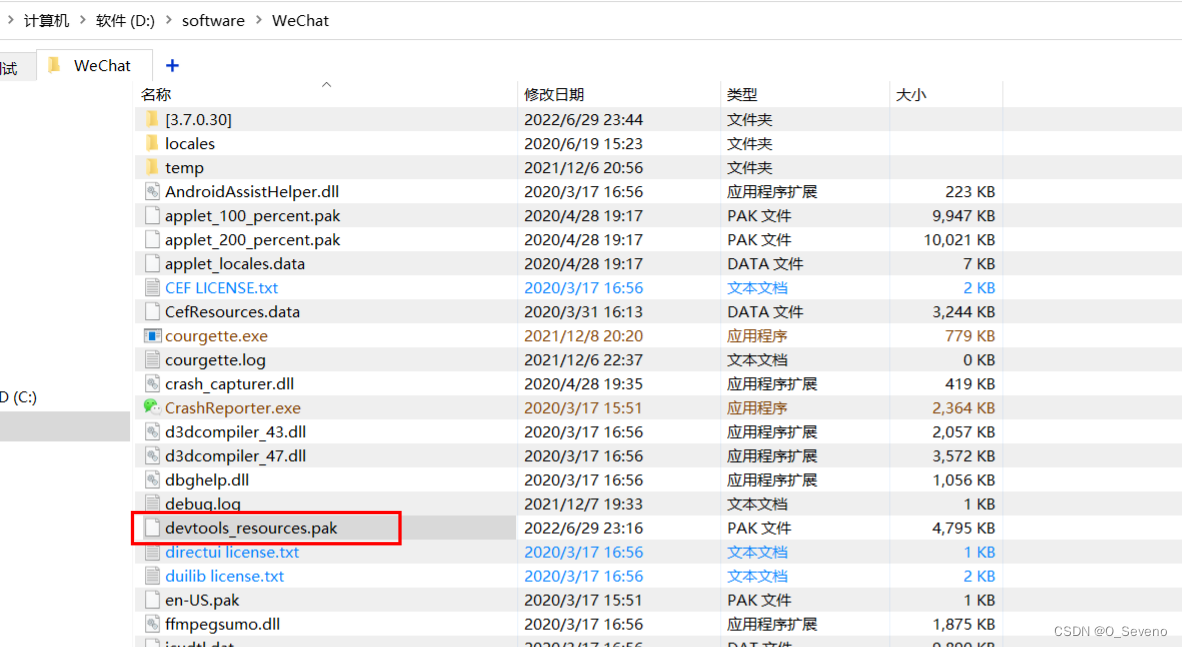This screenshot has width=1182, height=647.
Task: Click devtools_resources.pak file icon
Action: tap(152, 528)
